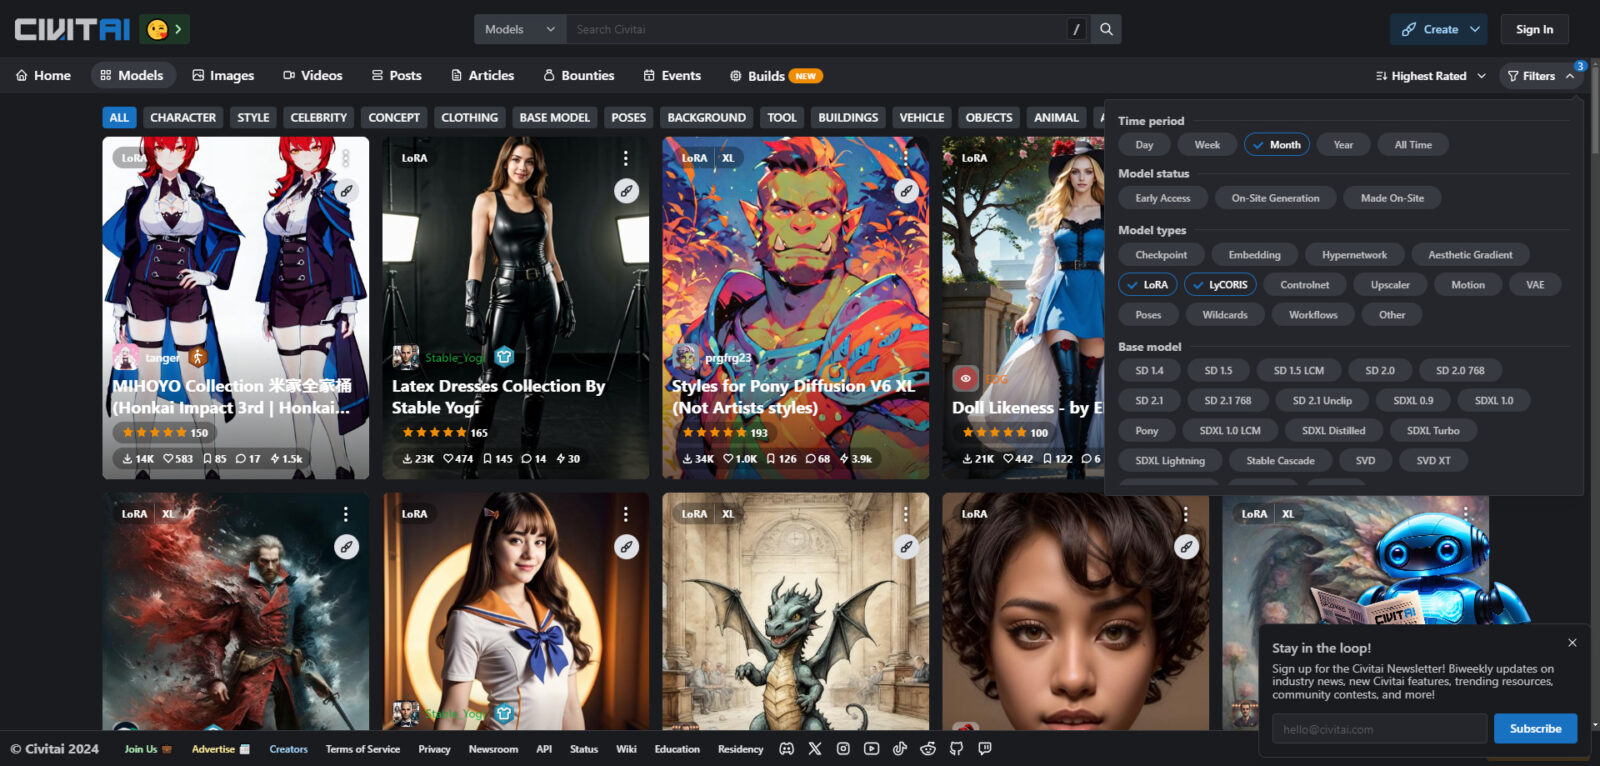
Task: Deselect the LoRA model type filter
Action: pyautogui.click(x=1147, y=285)
